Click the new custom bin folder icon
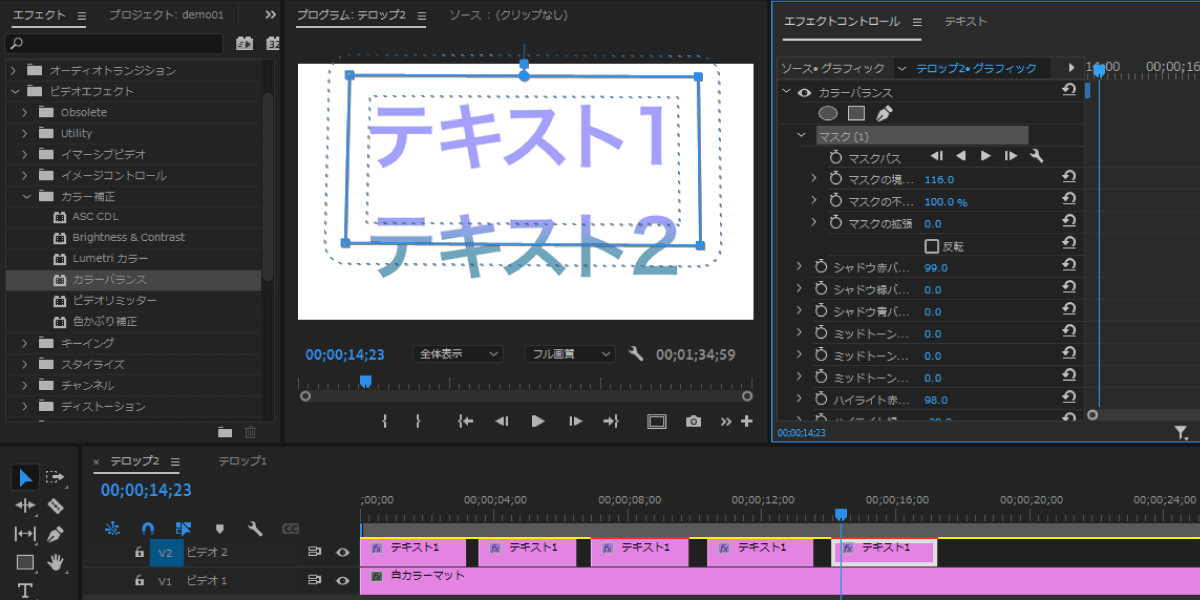This screenshot has height=600, width=1200. [x=224, y=432]
